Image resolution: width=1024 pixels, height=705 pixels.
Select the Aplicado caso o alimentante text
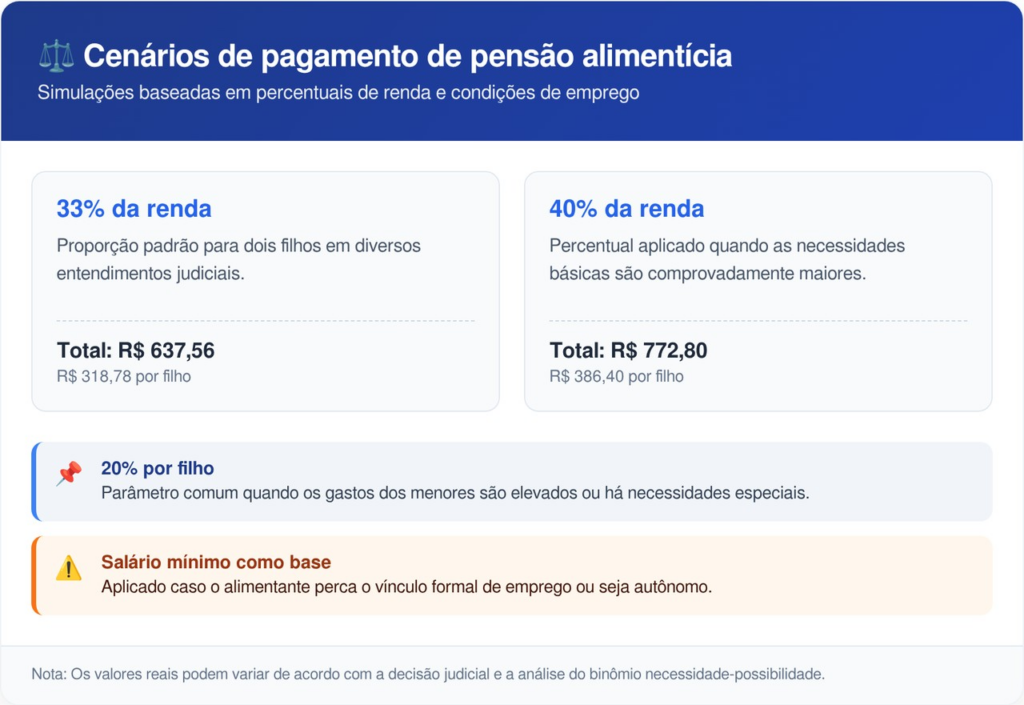click(407, 587)
